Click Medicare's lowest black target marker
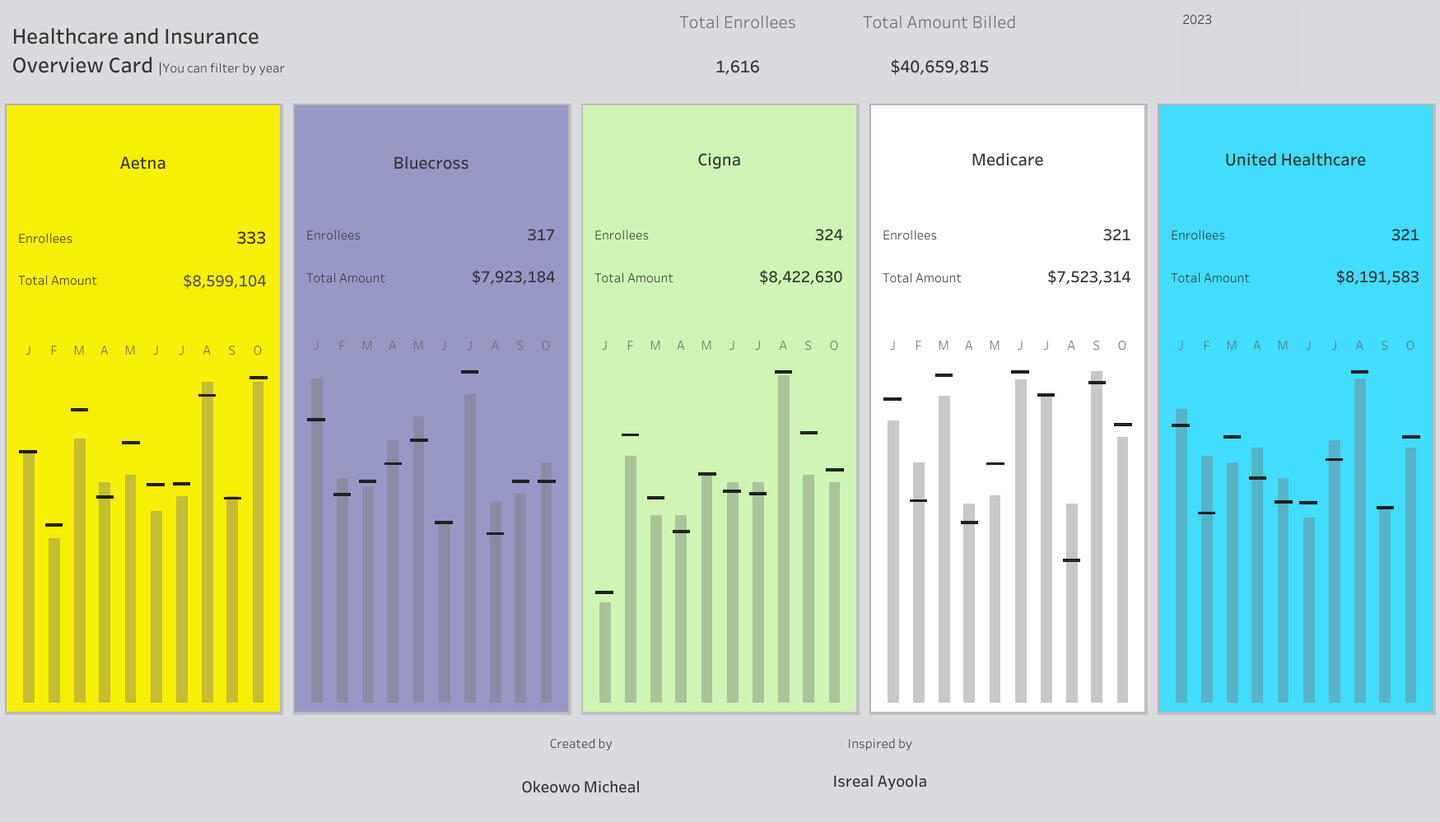This screenshot has width=1440, height=822. tap(1071, 560)
